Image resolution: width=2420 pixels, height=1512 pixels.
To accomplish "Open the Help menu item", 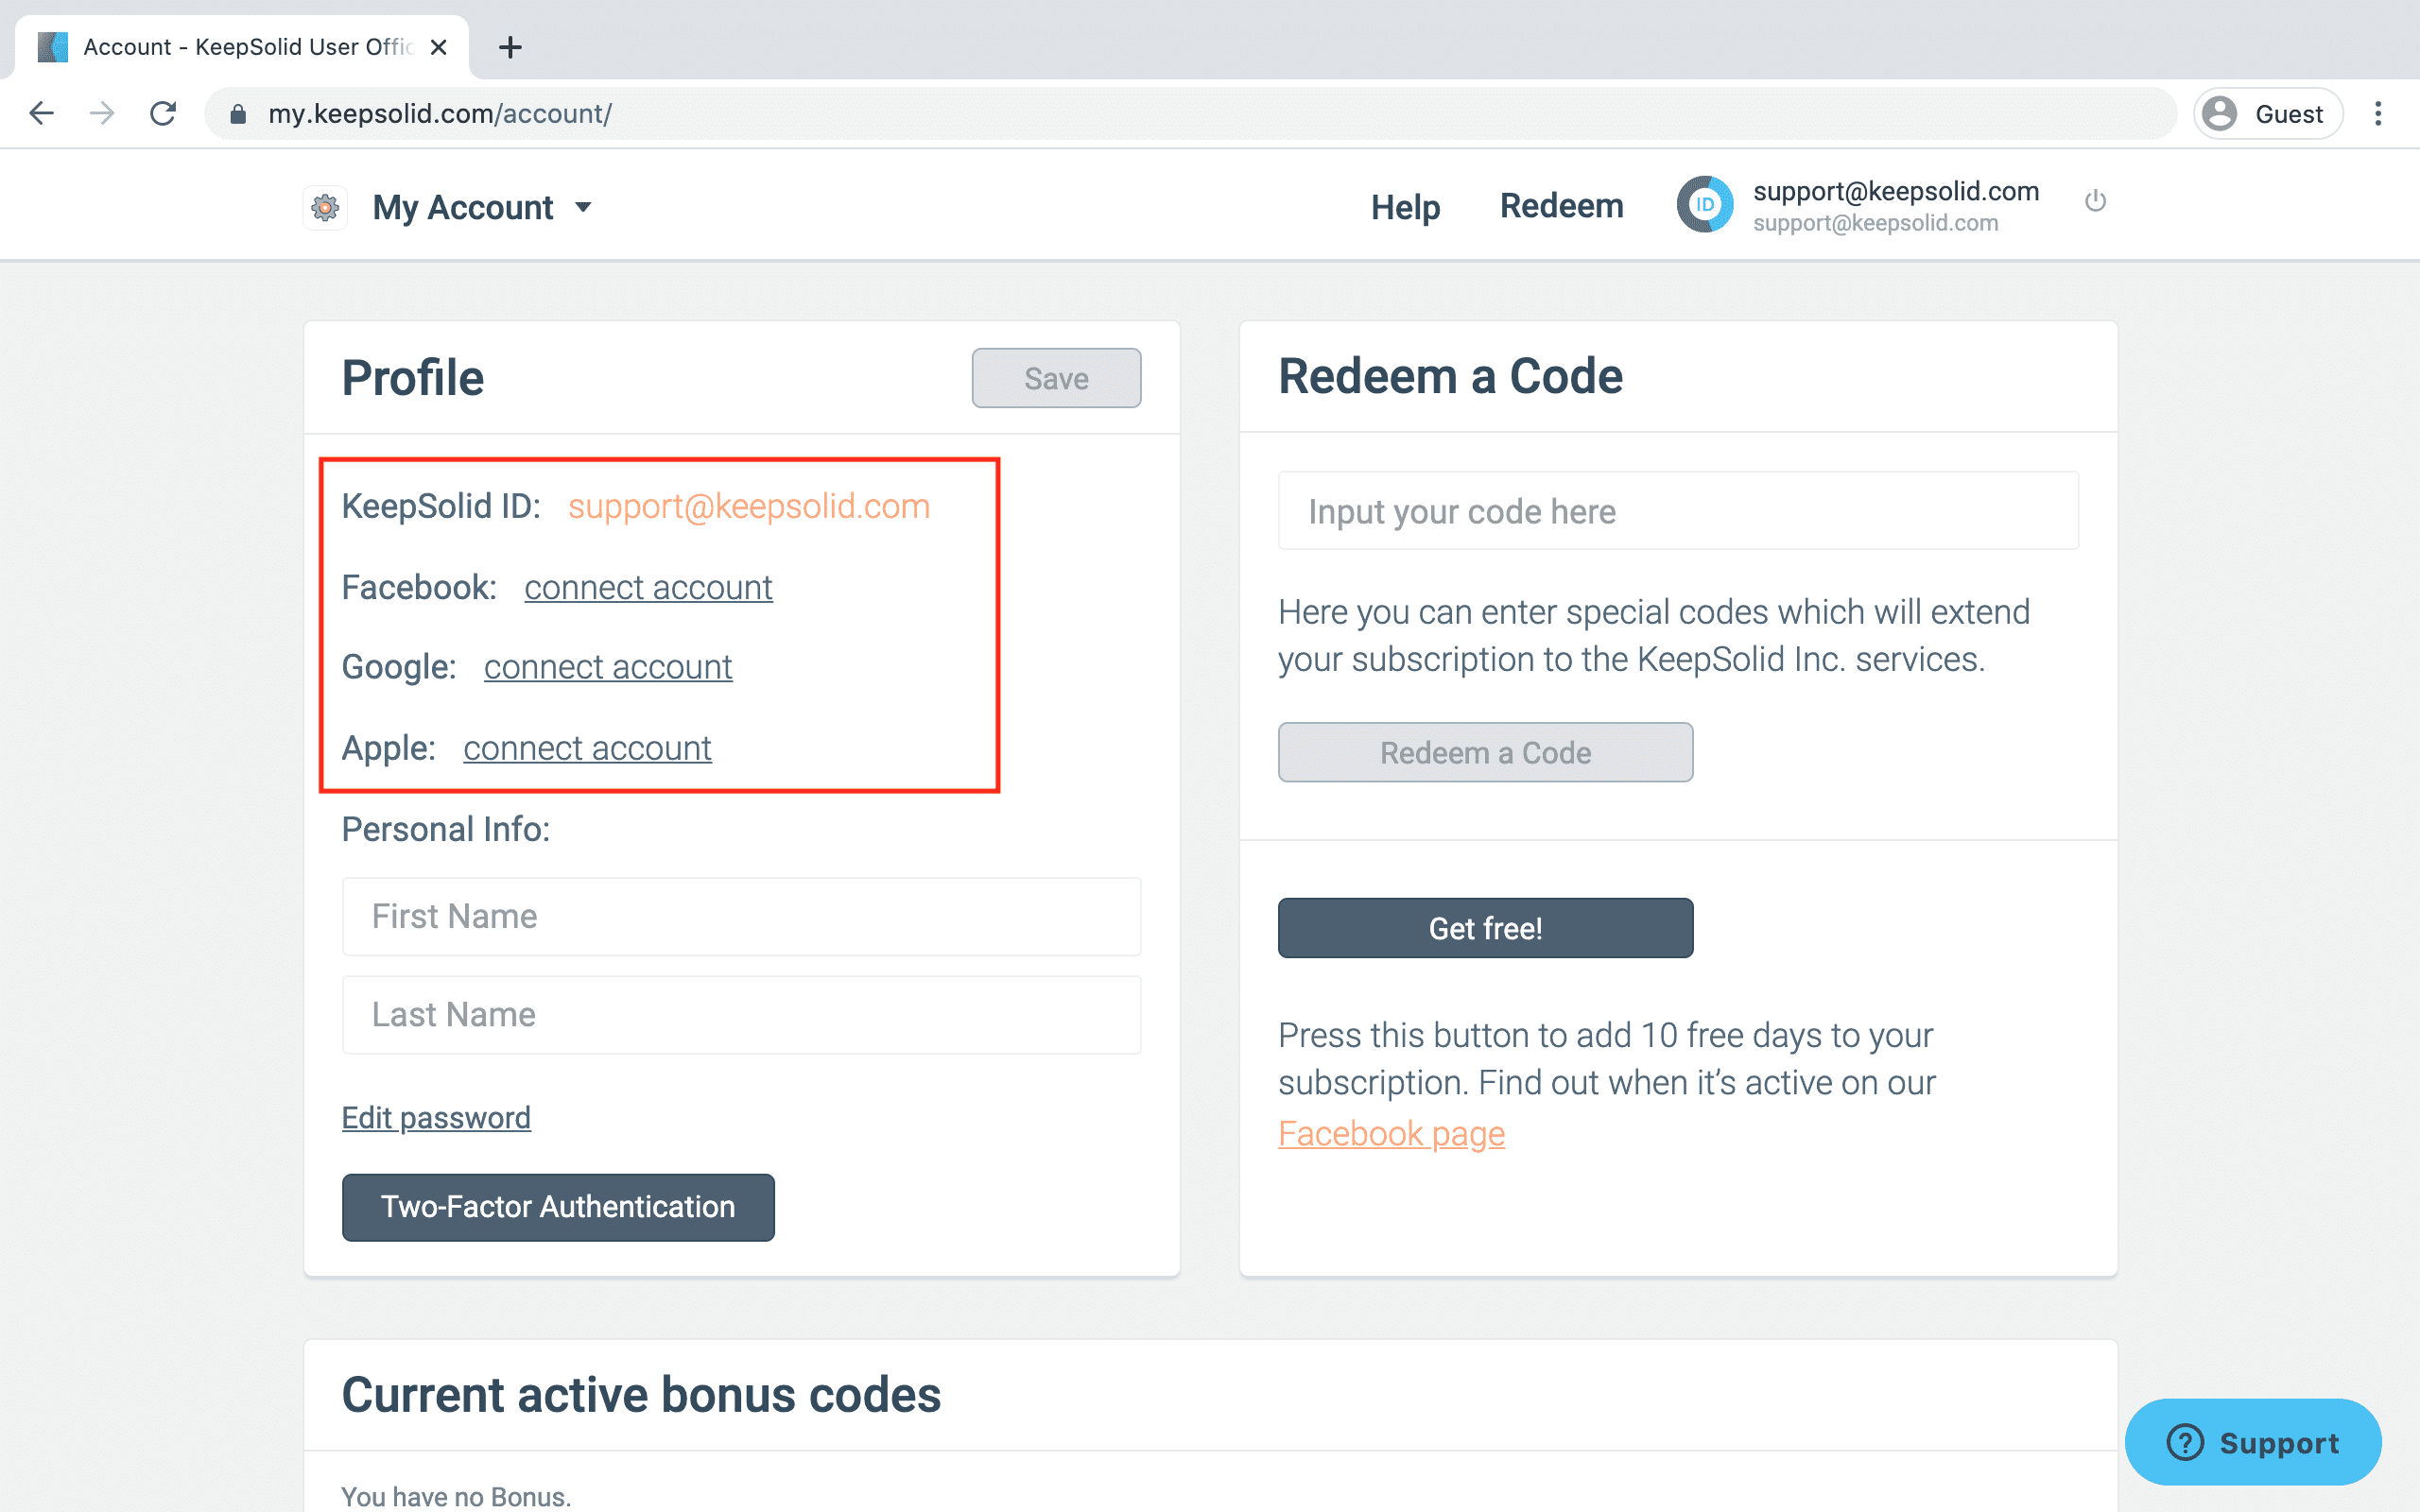I will [x=1405, y=207].
